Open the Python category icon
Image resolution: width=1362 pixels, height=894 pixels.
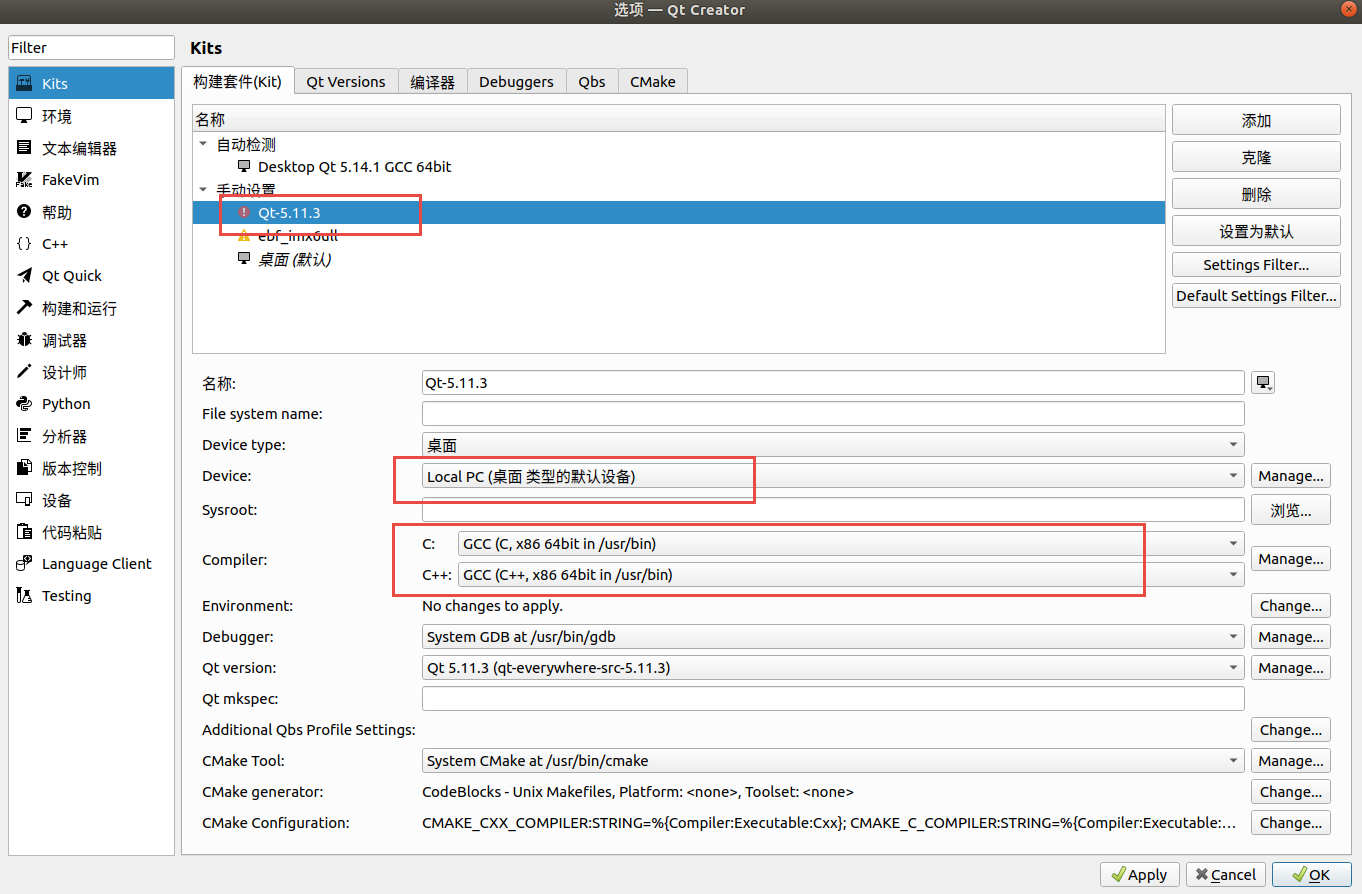[x=25, y=404]
